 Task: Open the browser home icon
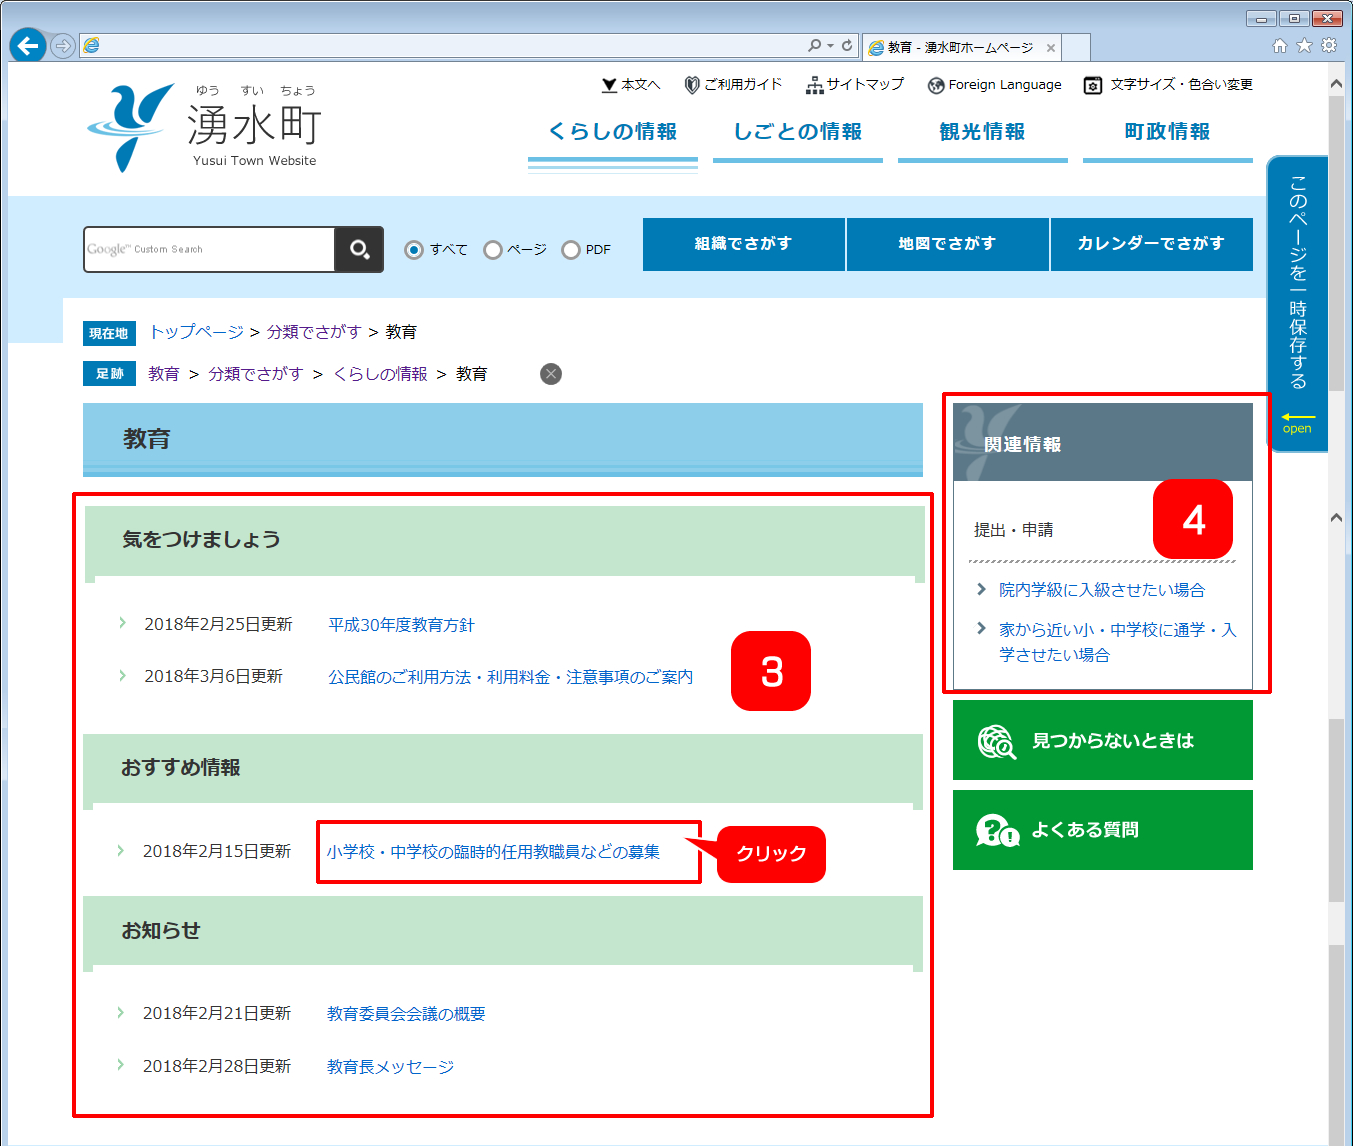[x=1279, y=45]
